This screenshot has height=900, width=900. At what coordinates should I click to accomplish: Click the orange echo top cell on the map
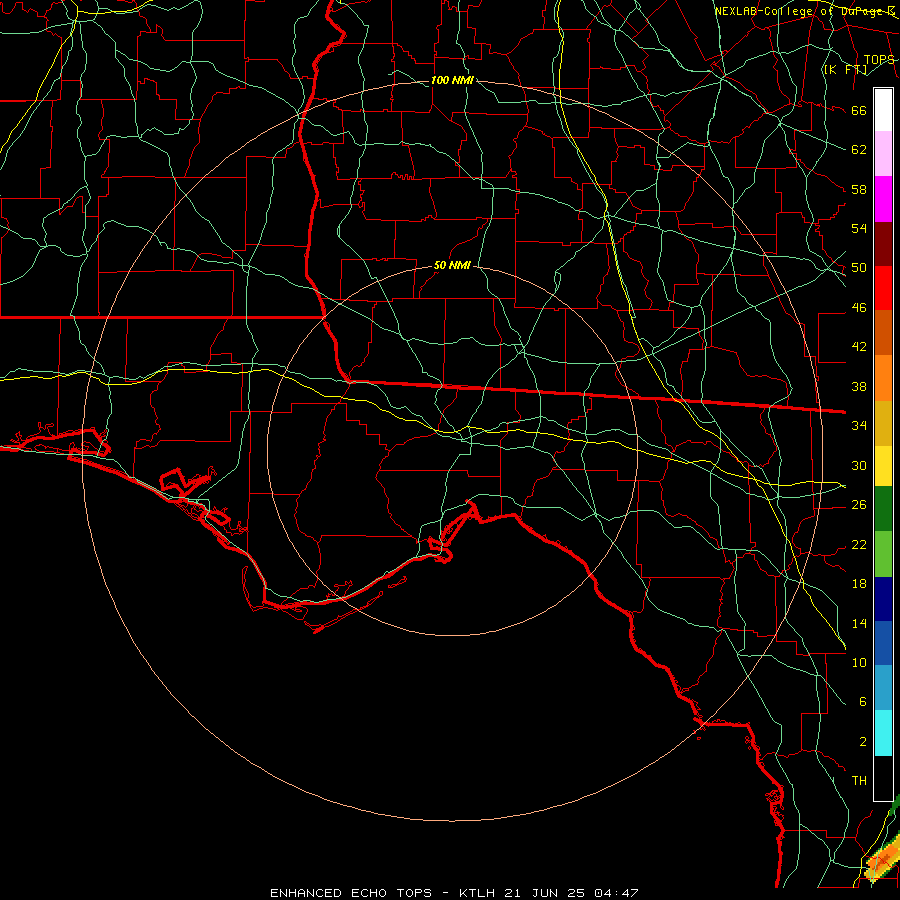[883, 856]
